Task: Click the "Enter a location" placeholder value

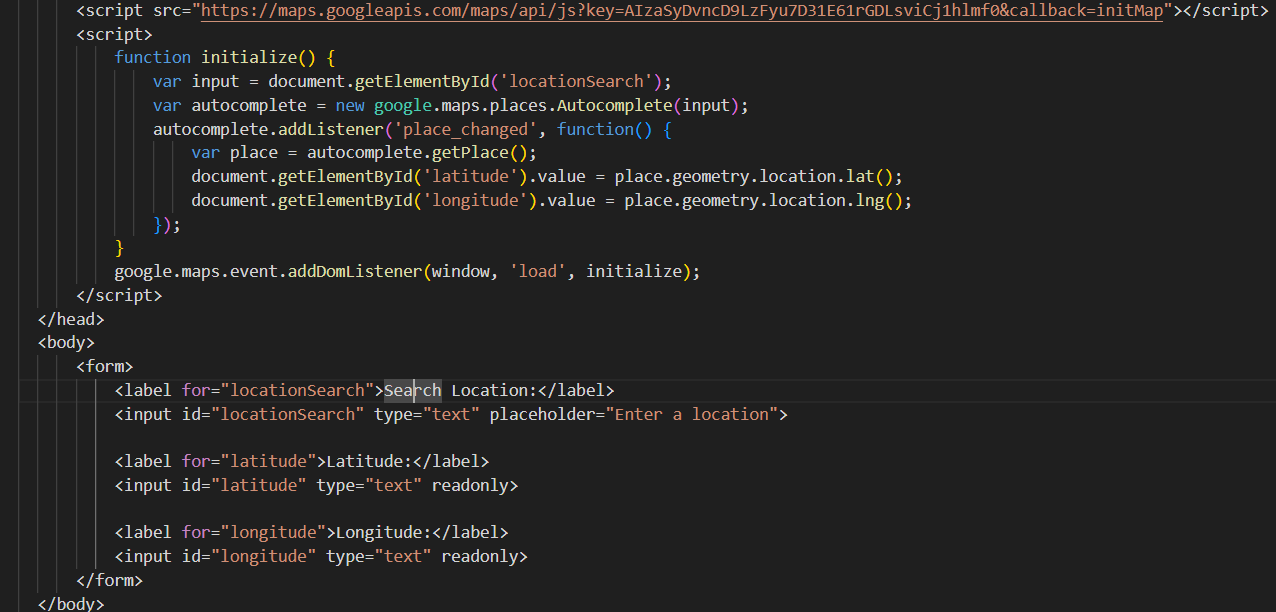Action: [691, 414]
